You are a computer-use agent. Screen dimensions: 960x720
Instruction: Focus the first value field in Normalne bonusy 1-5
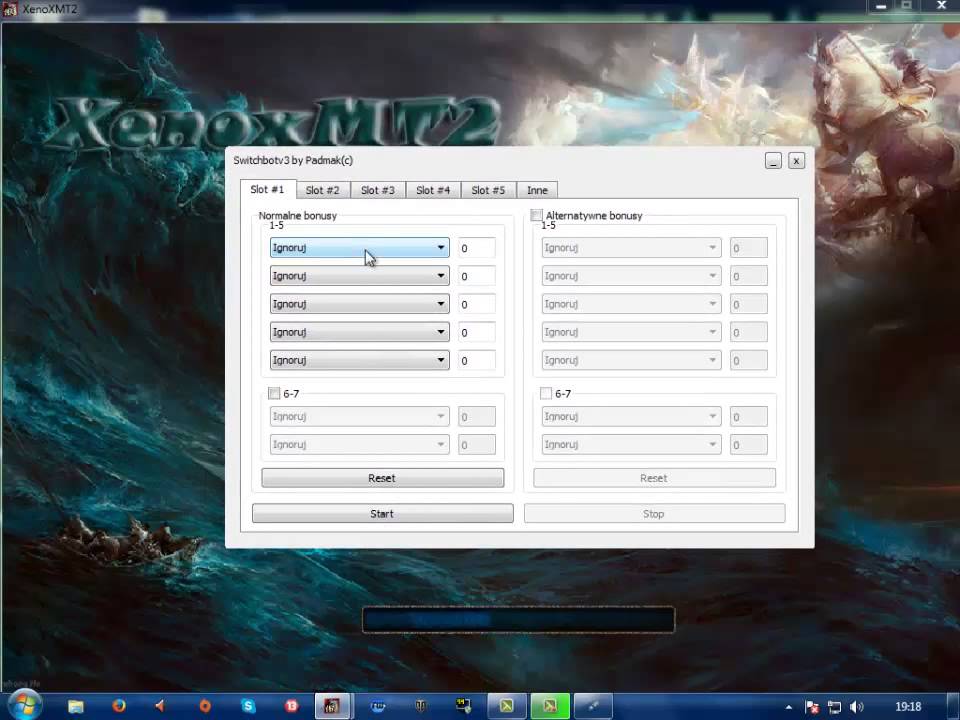476,248
